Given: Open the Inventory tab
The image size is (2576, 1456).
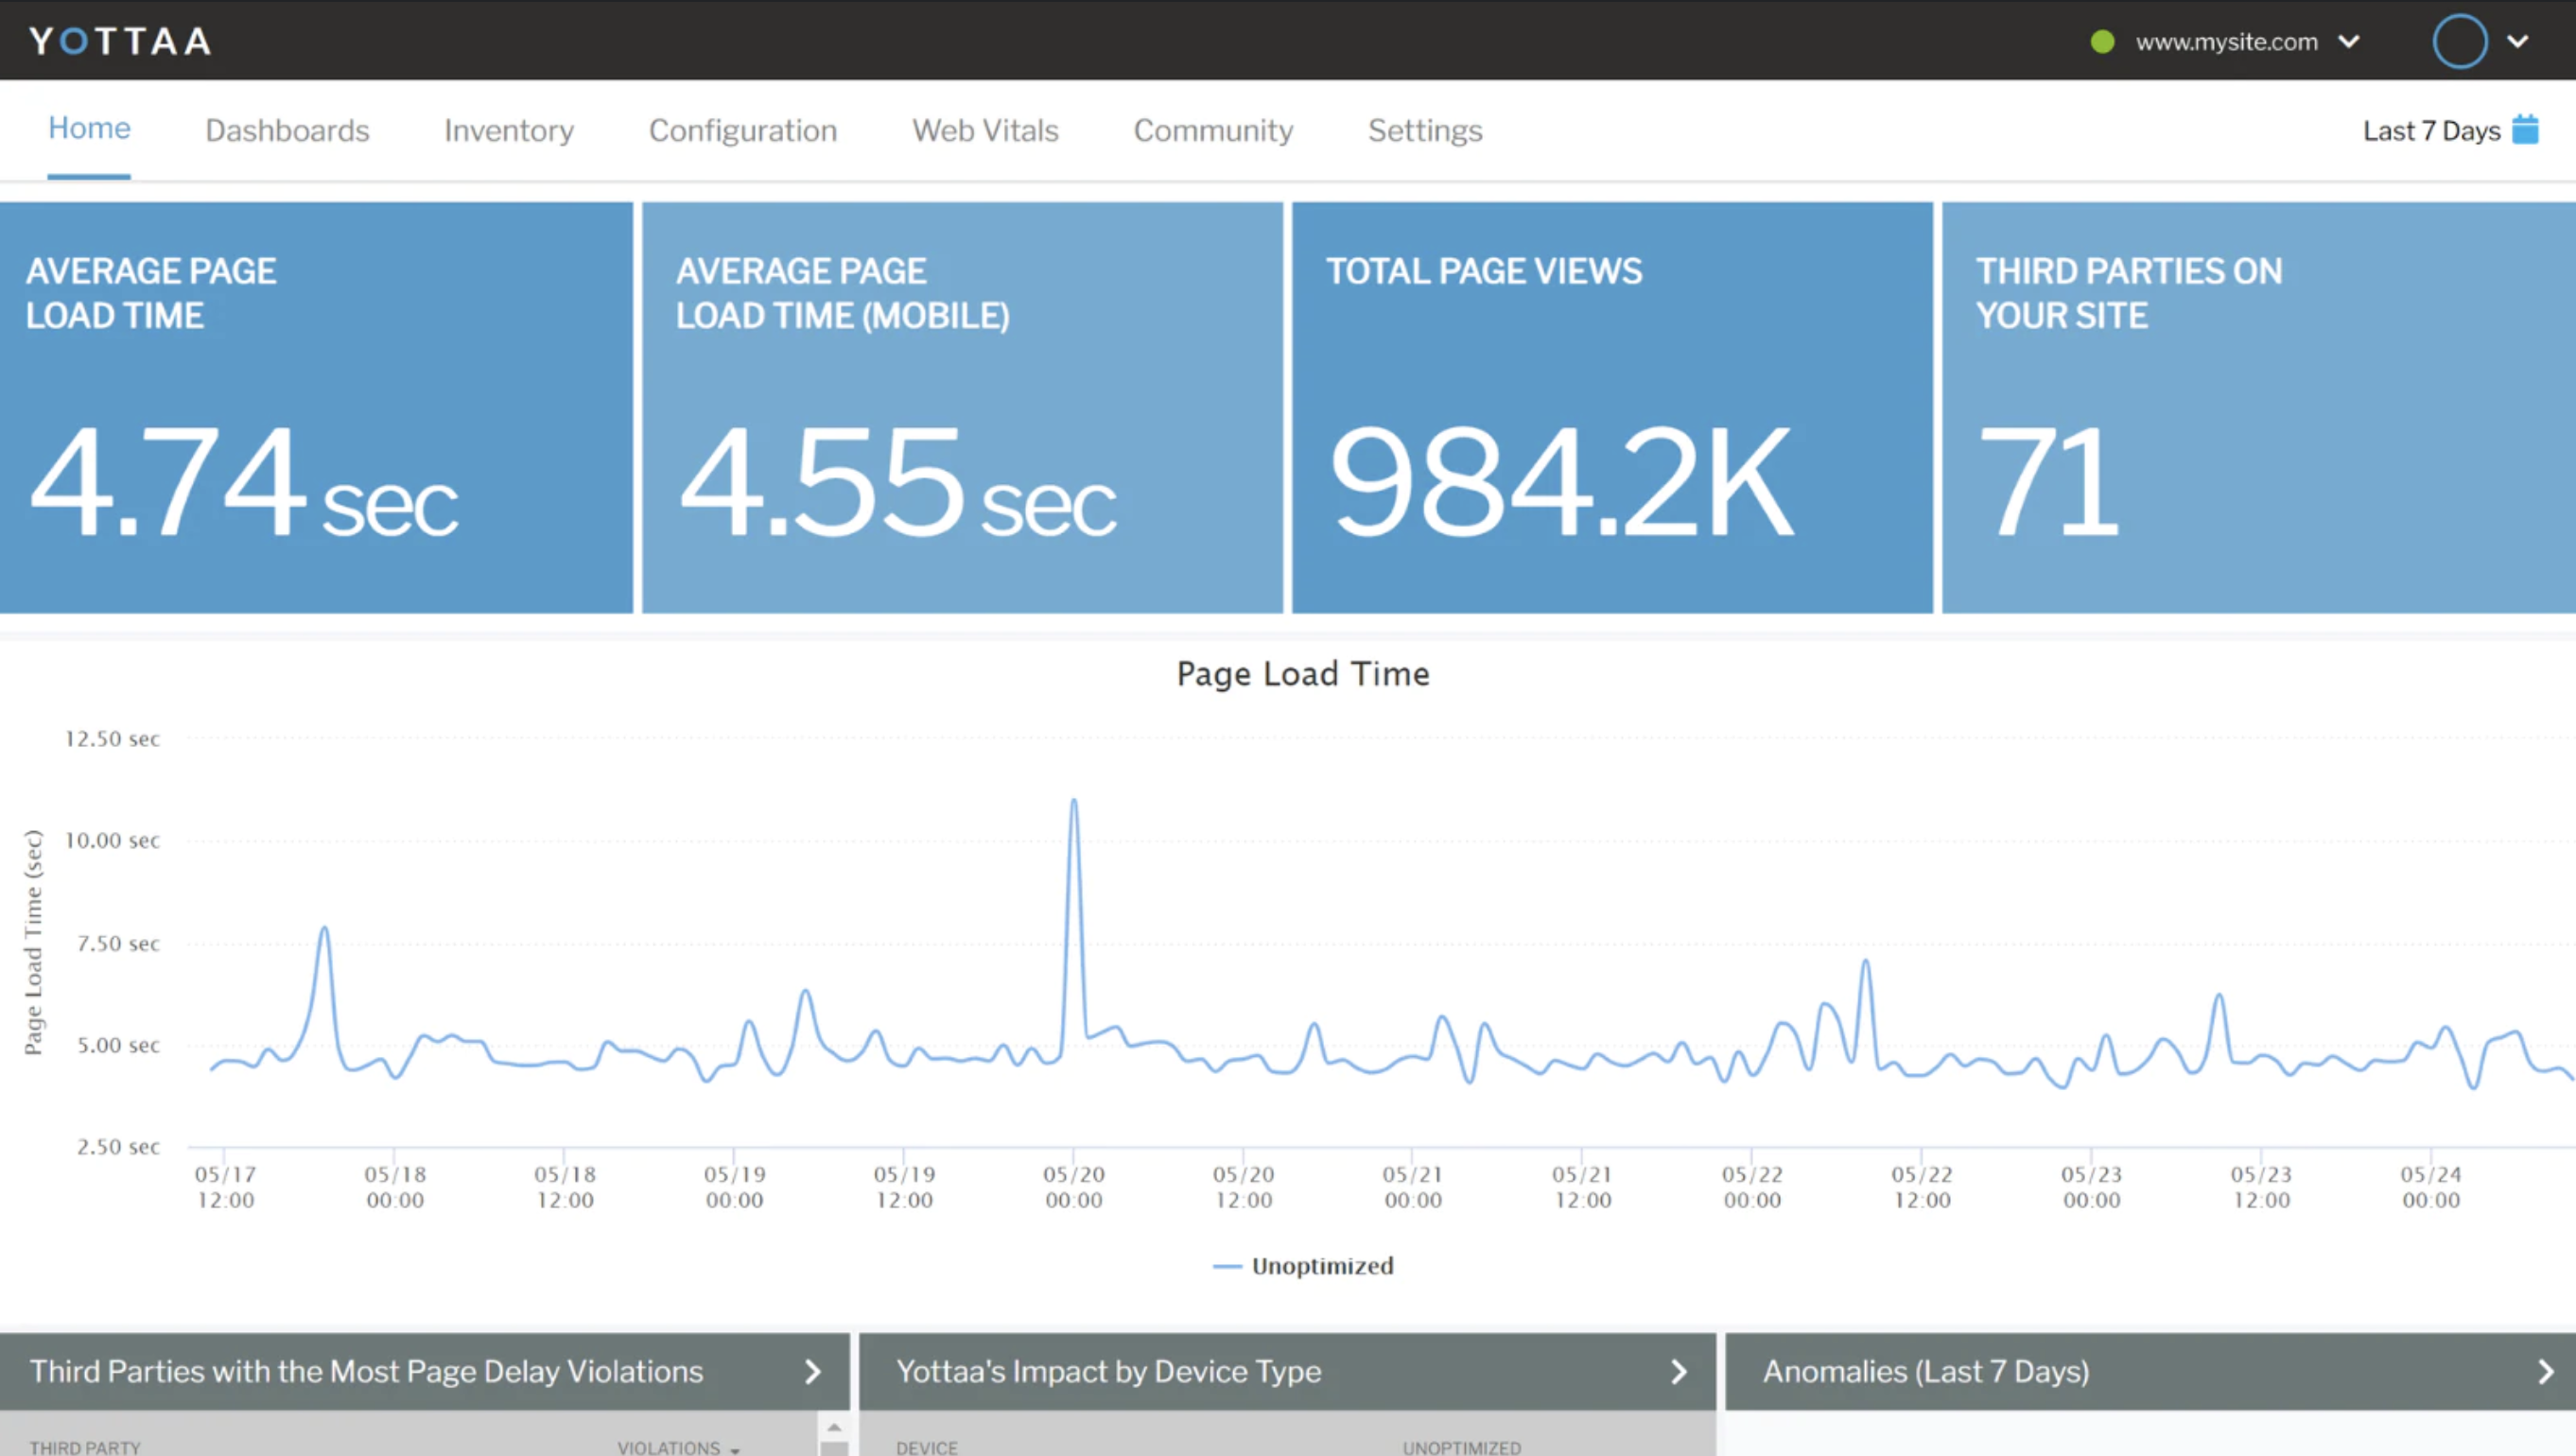Looking at the screenshot, I should pos(508,130).
